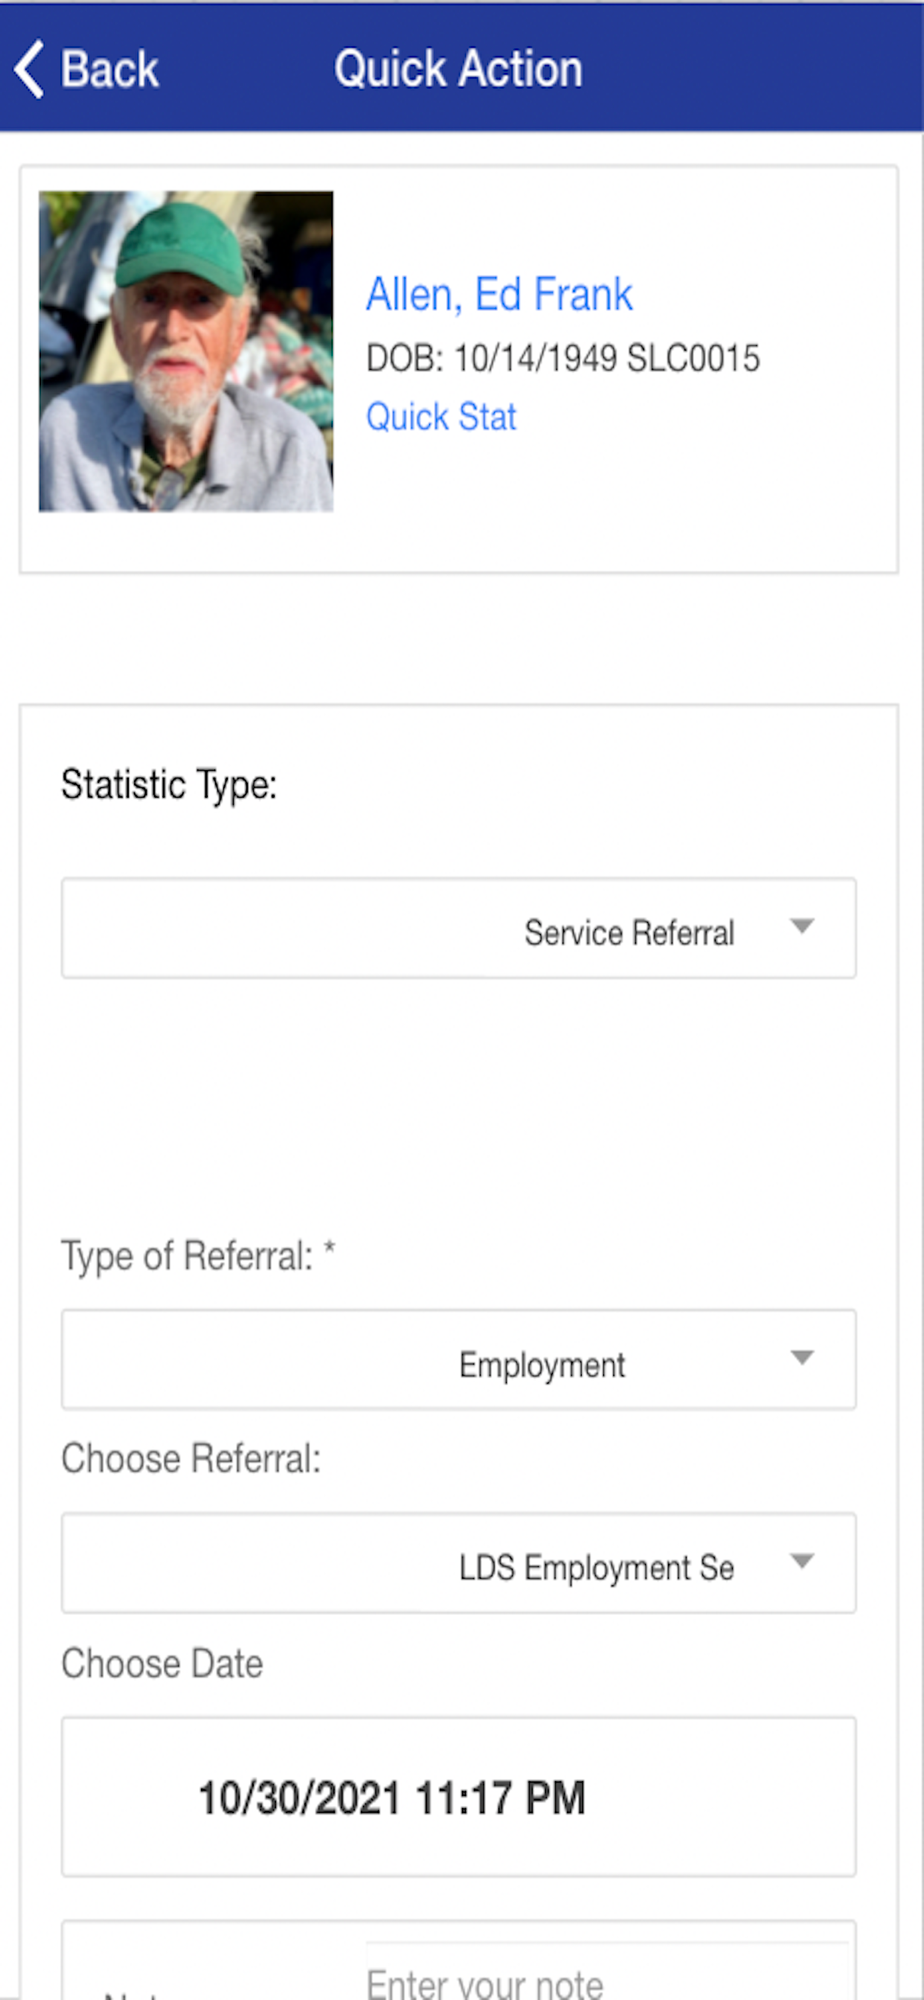
Task: Click the Type of Referral label
Action: [198, 1256]
